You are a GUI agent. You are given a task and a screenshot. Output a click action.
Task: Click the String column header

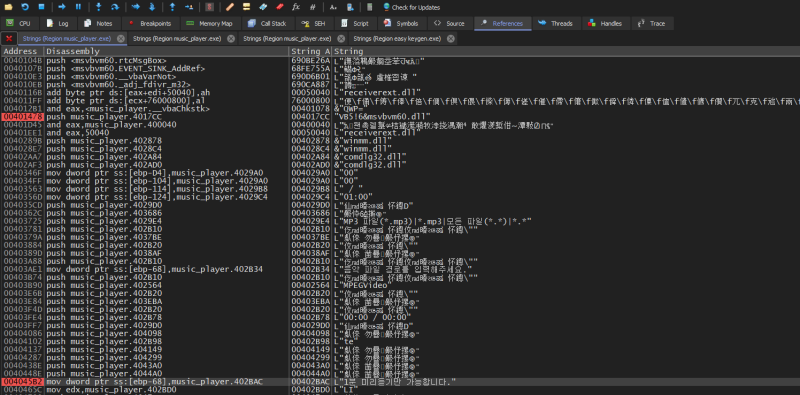coord(566,51)
